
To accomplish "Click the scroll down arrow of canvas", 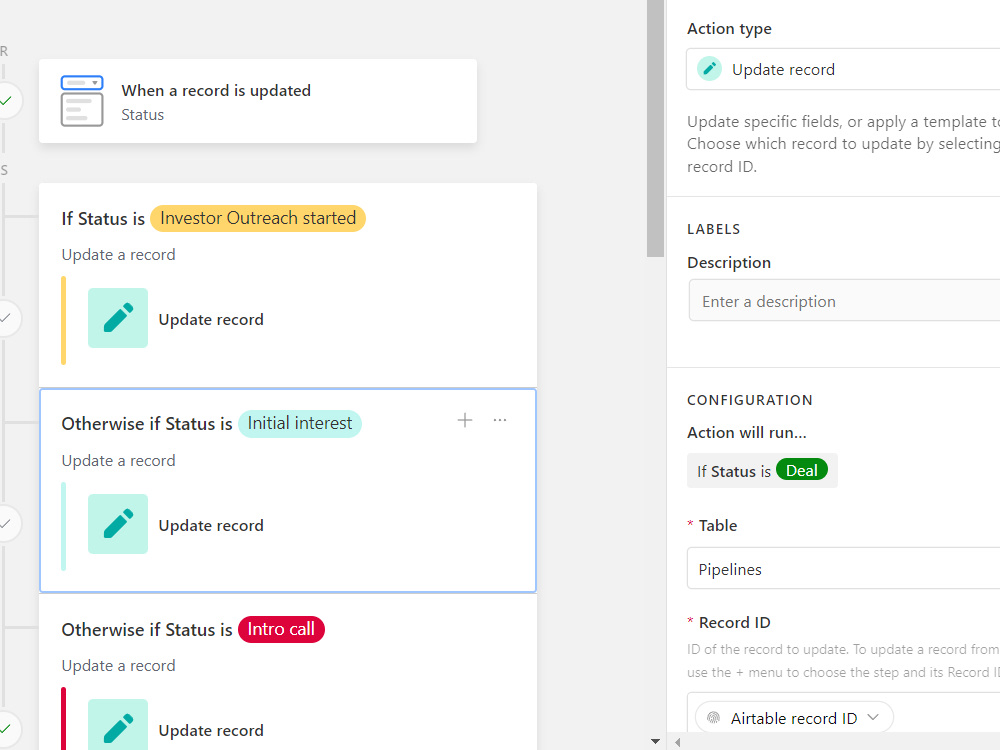I will coord(655,741).
